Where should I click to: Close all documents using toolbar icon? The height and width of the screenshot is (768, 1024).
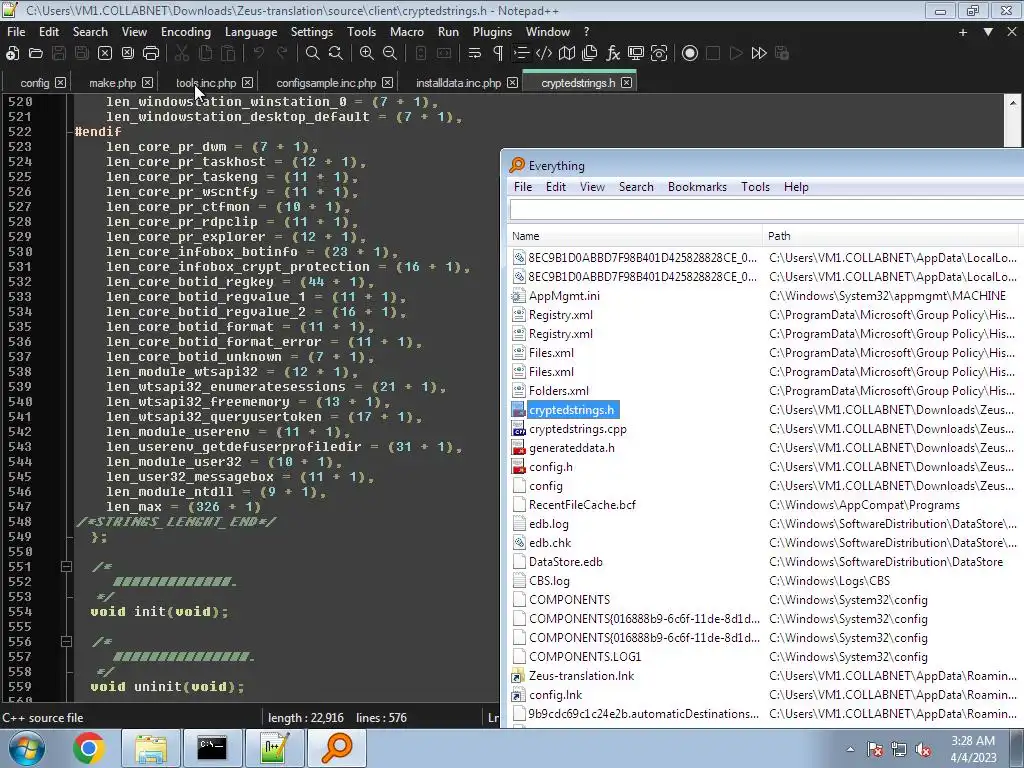(128, 54)
